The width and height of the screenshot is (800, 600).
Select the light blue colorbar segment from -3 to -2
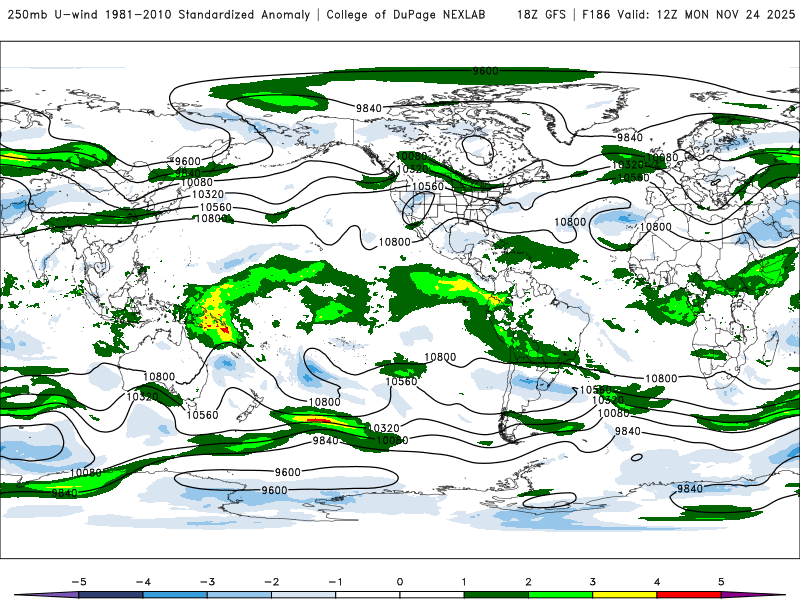coord(239,595)
